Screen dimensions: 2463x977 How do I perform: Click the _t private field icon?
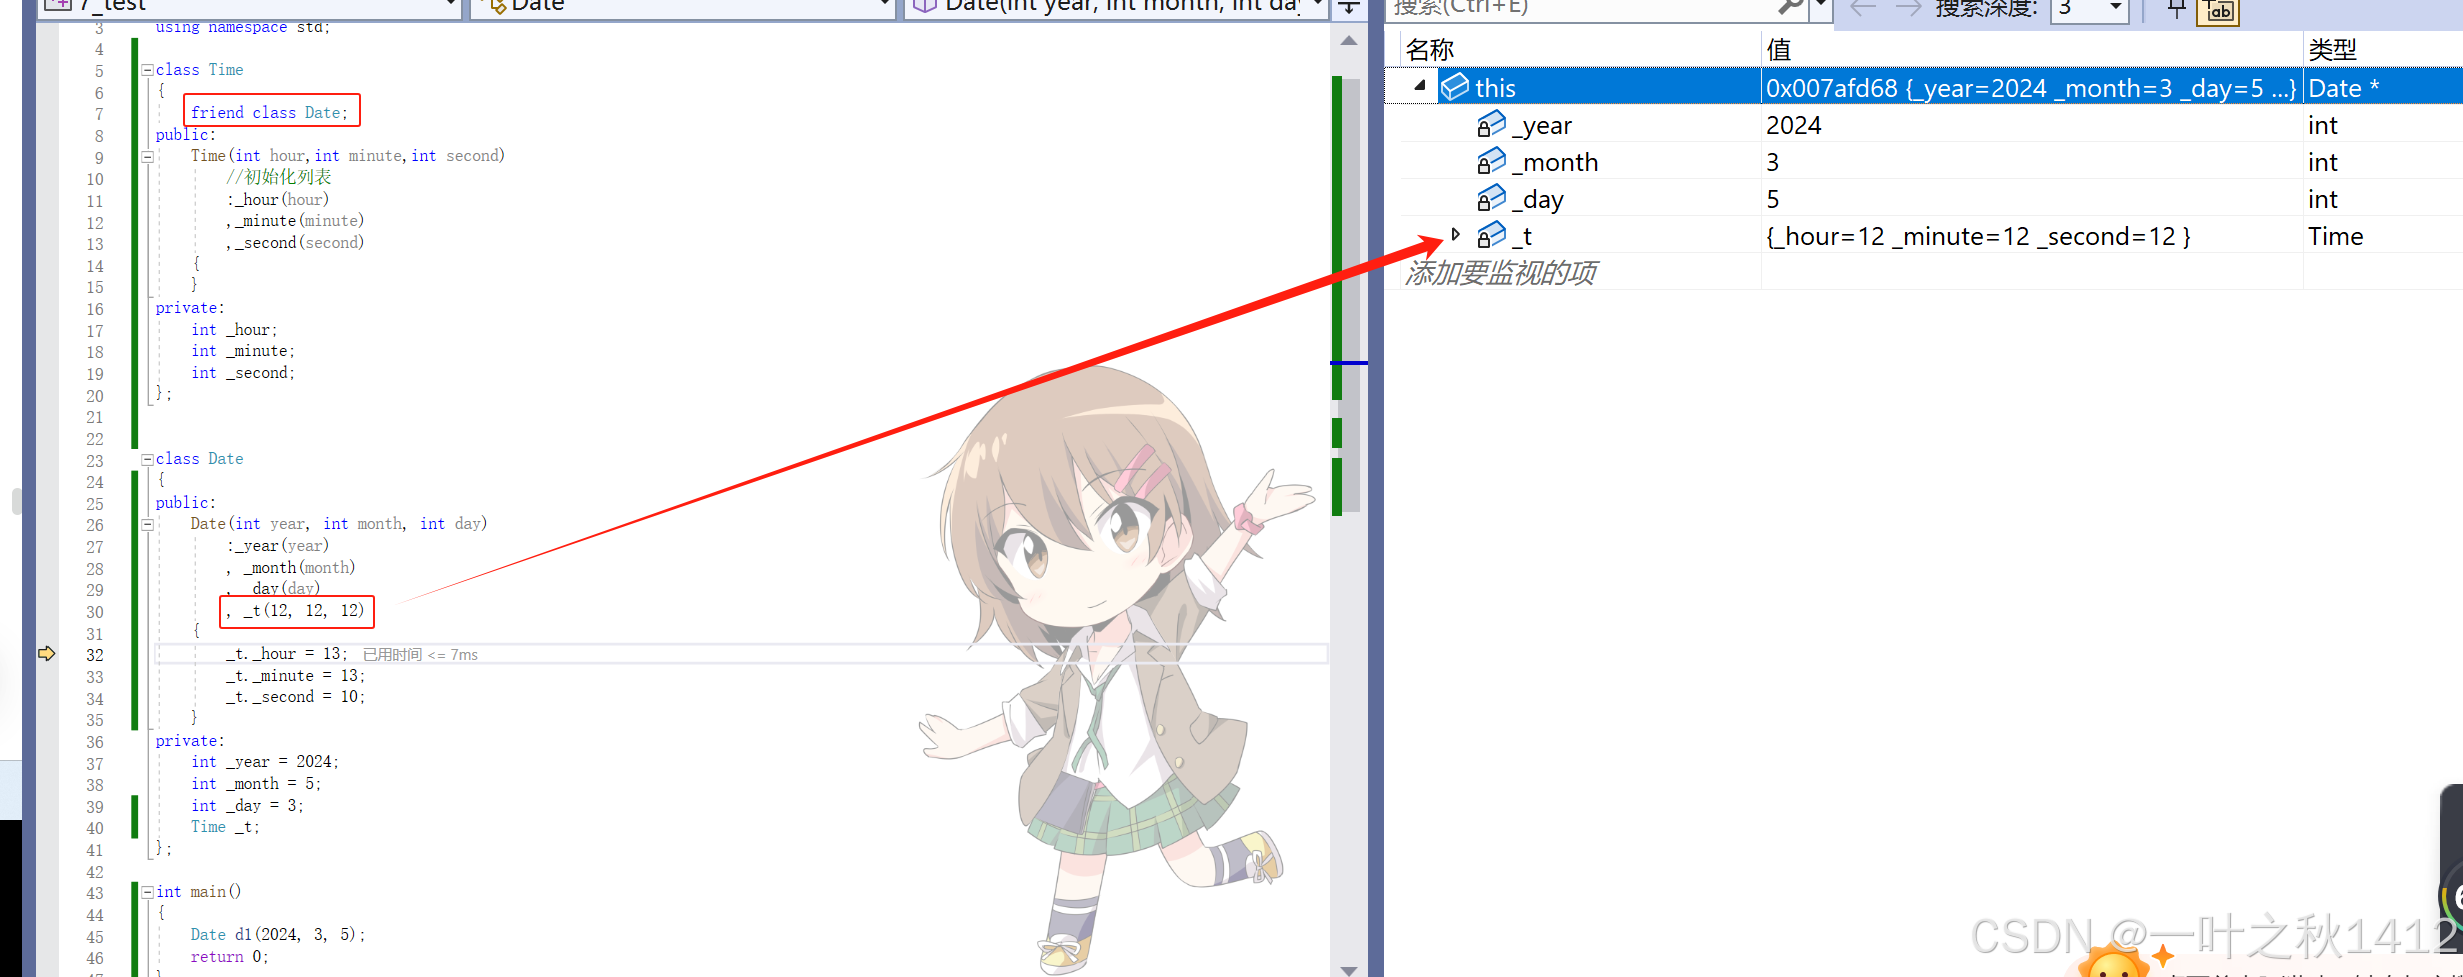pos(1491,236)
